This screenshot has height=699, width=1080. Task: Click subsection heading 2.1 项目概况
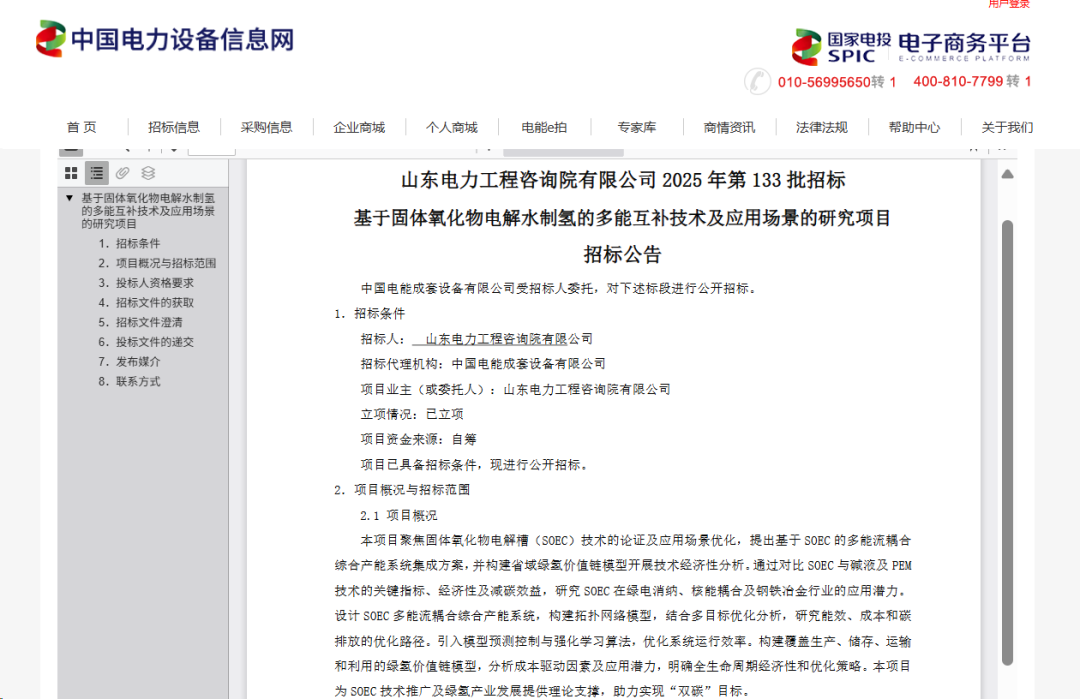click(399, 515)
